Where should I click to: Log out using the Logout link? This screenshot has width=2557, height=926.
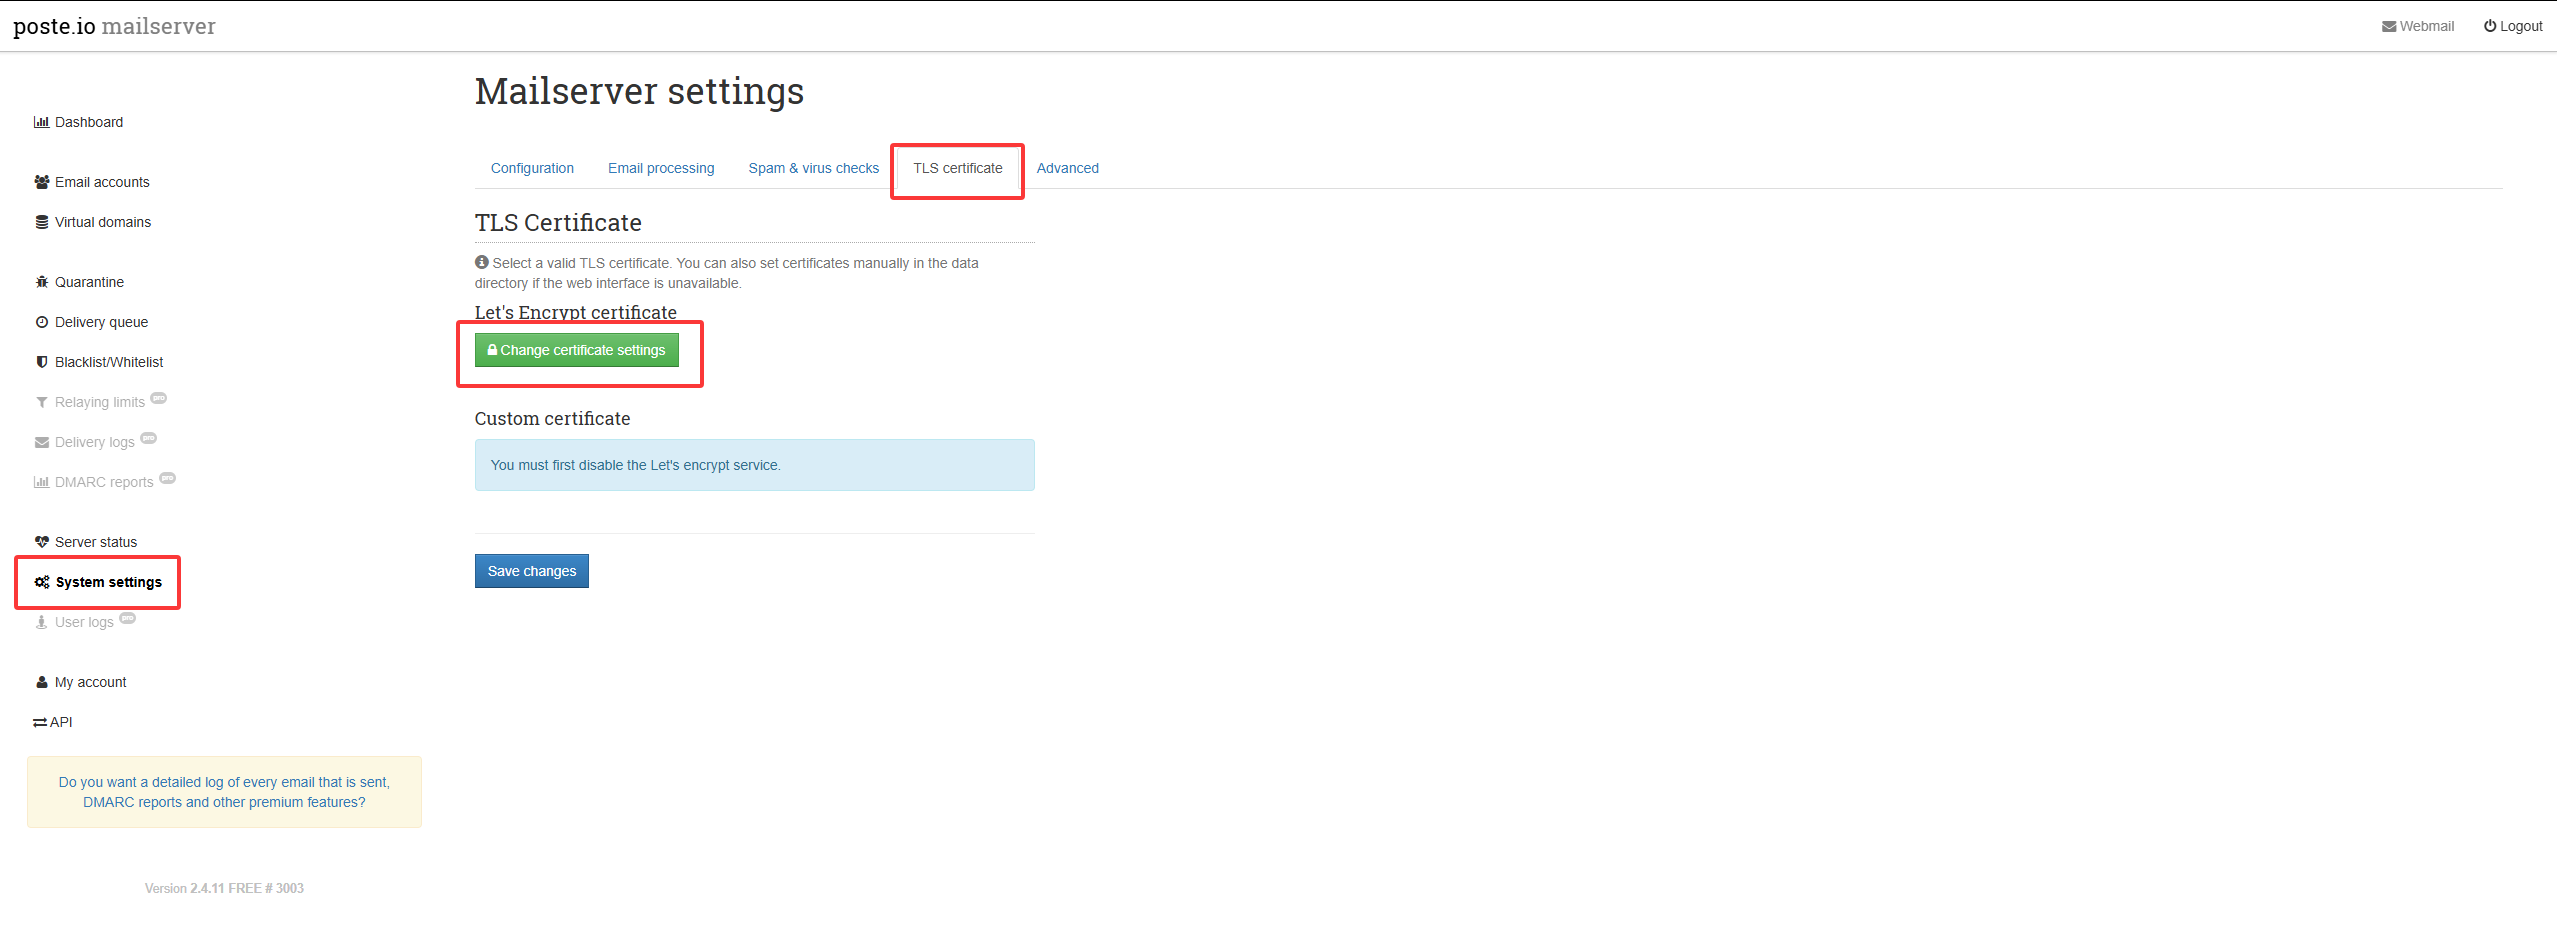click(2513, 26)
